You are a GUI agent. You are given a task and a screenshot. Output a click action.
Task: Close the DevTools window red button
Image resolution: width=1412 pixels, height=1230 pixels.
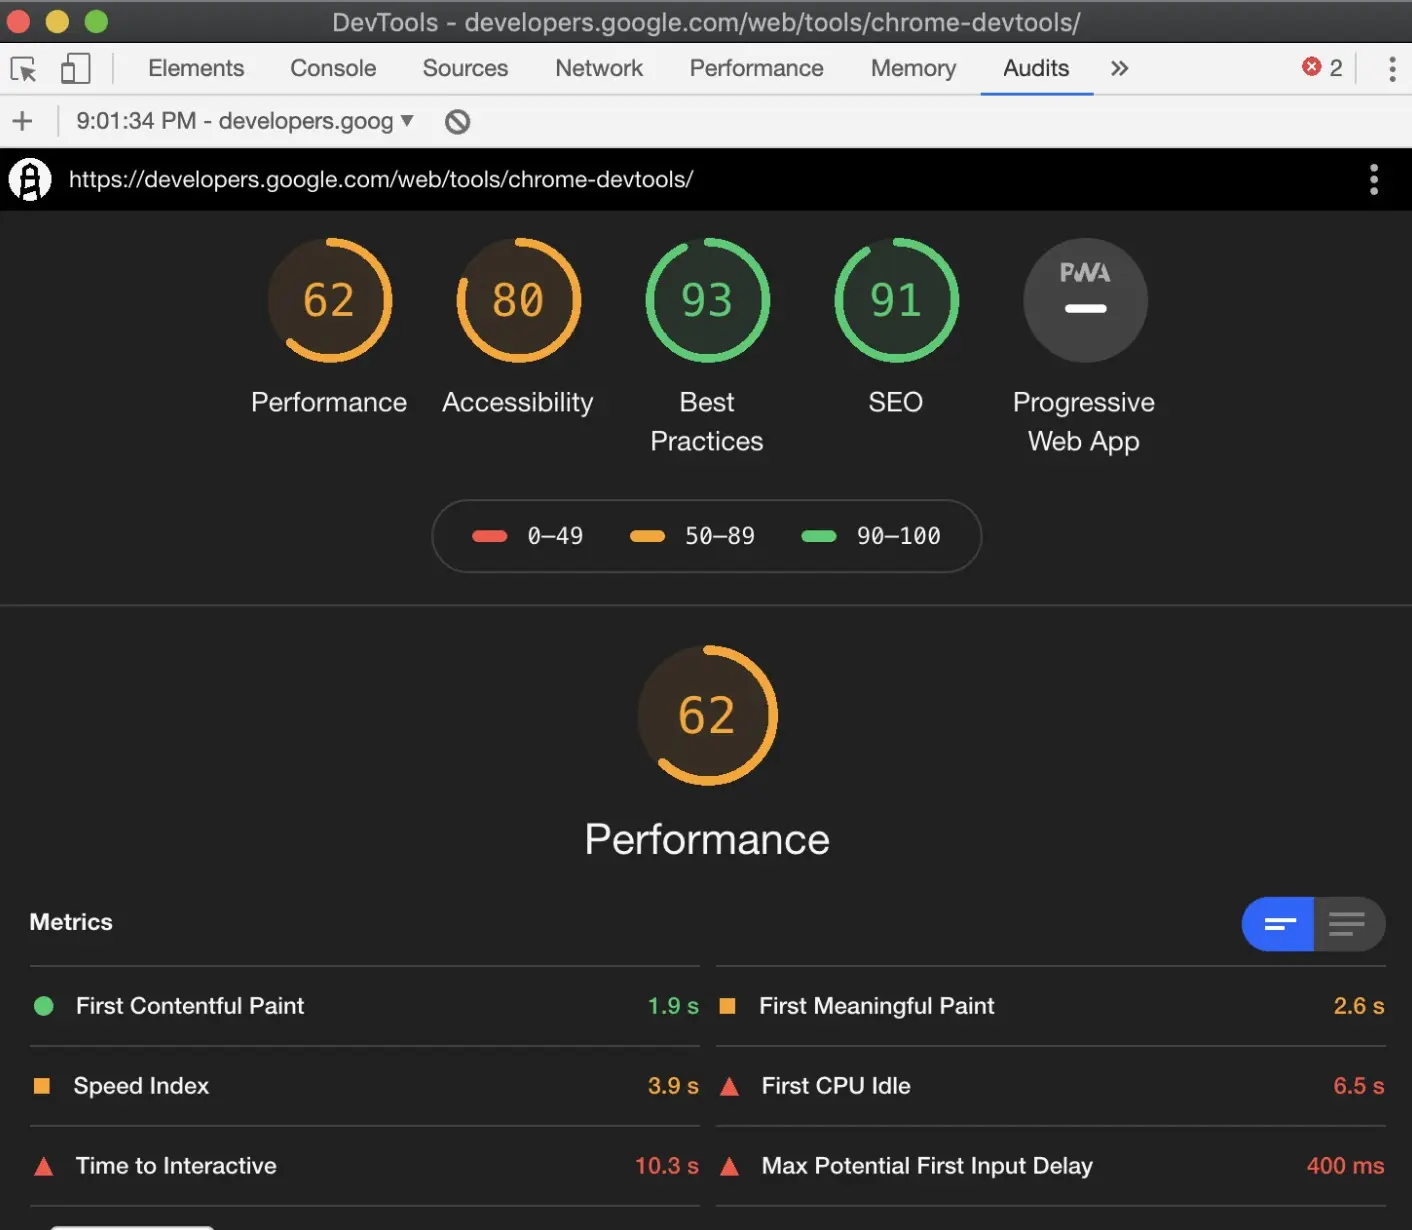point(18,21)
